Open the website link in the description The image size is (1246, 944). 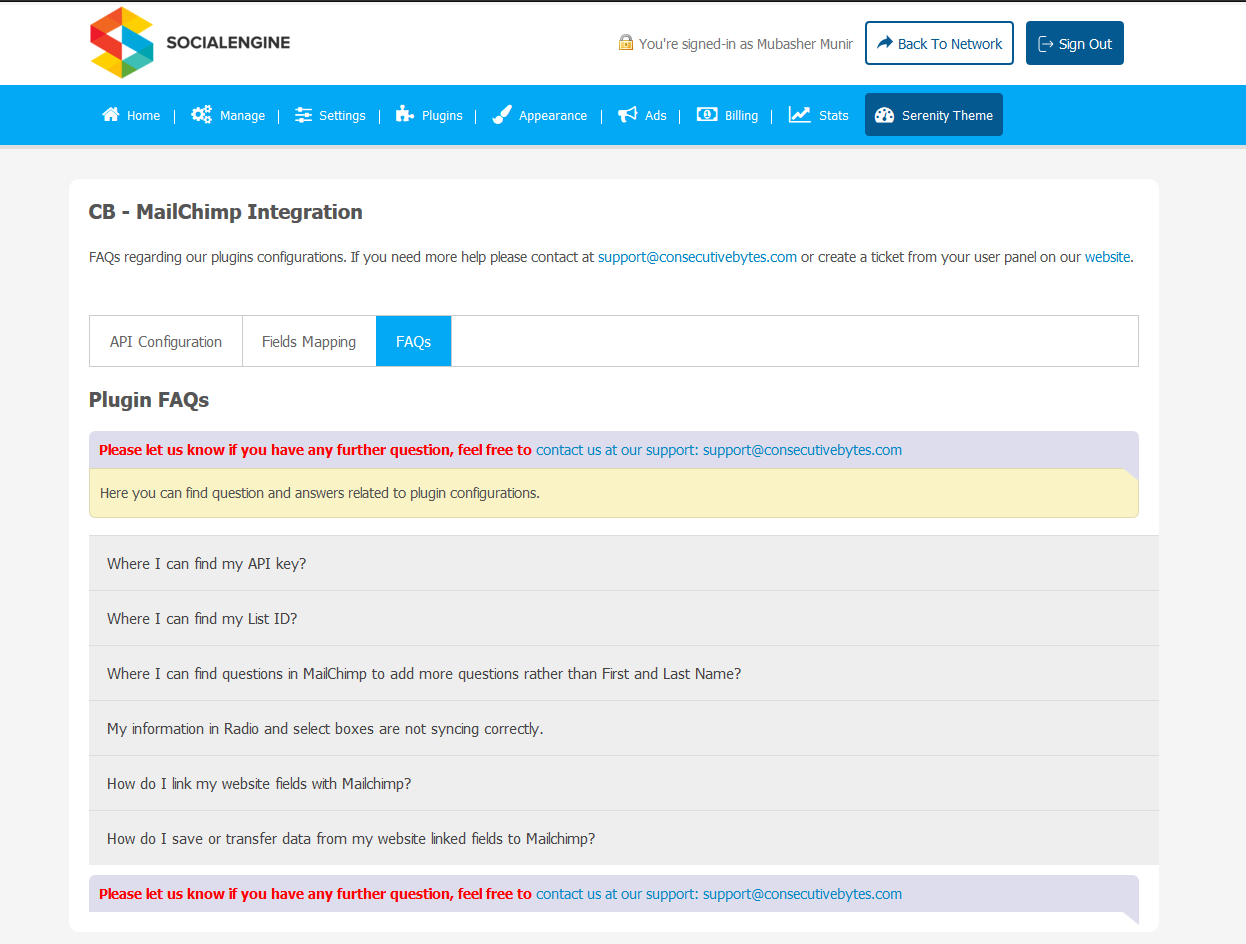tap(1107, 257)
